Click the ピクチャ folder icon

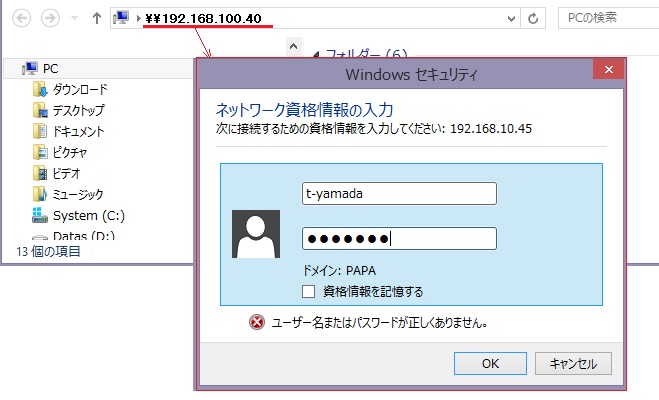[40, 152]
